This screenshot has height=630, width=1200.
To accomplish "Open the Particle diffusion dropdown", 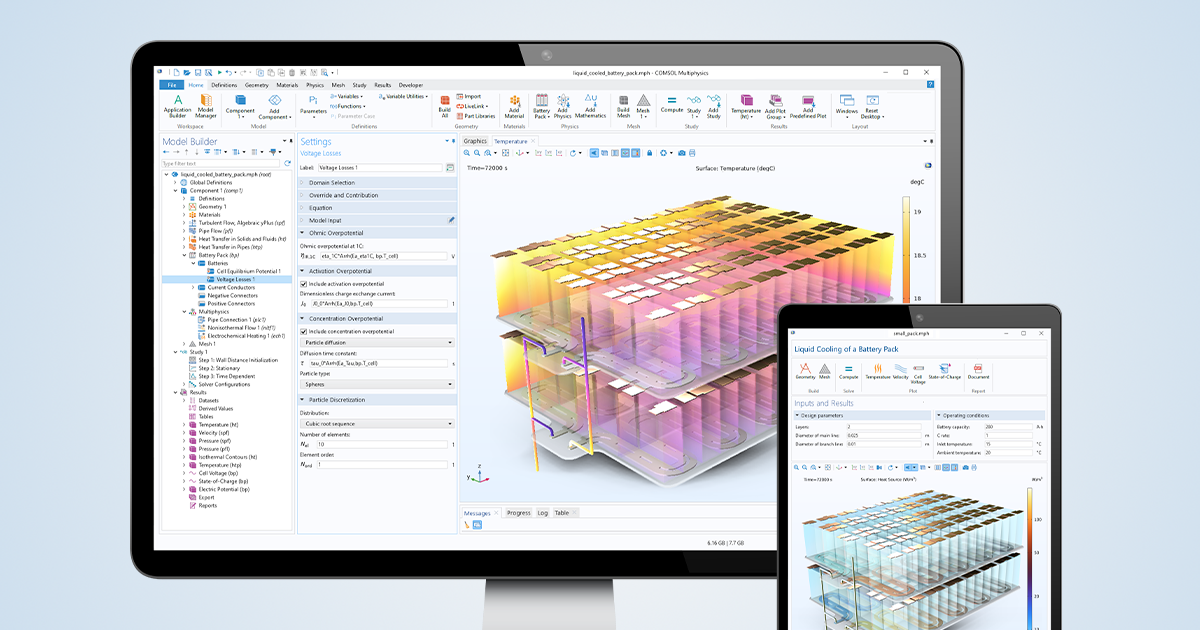I will tap(376, 342).
